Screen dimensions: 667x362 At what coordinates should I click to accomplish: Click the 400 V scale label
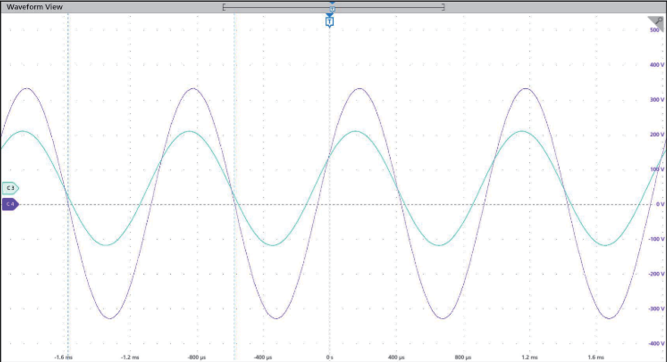click(x=656, y=65)
